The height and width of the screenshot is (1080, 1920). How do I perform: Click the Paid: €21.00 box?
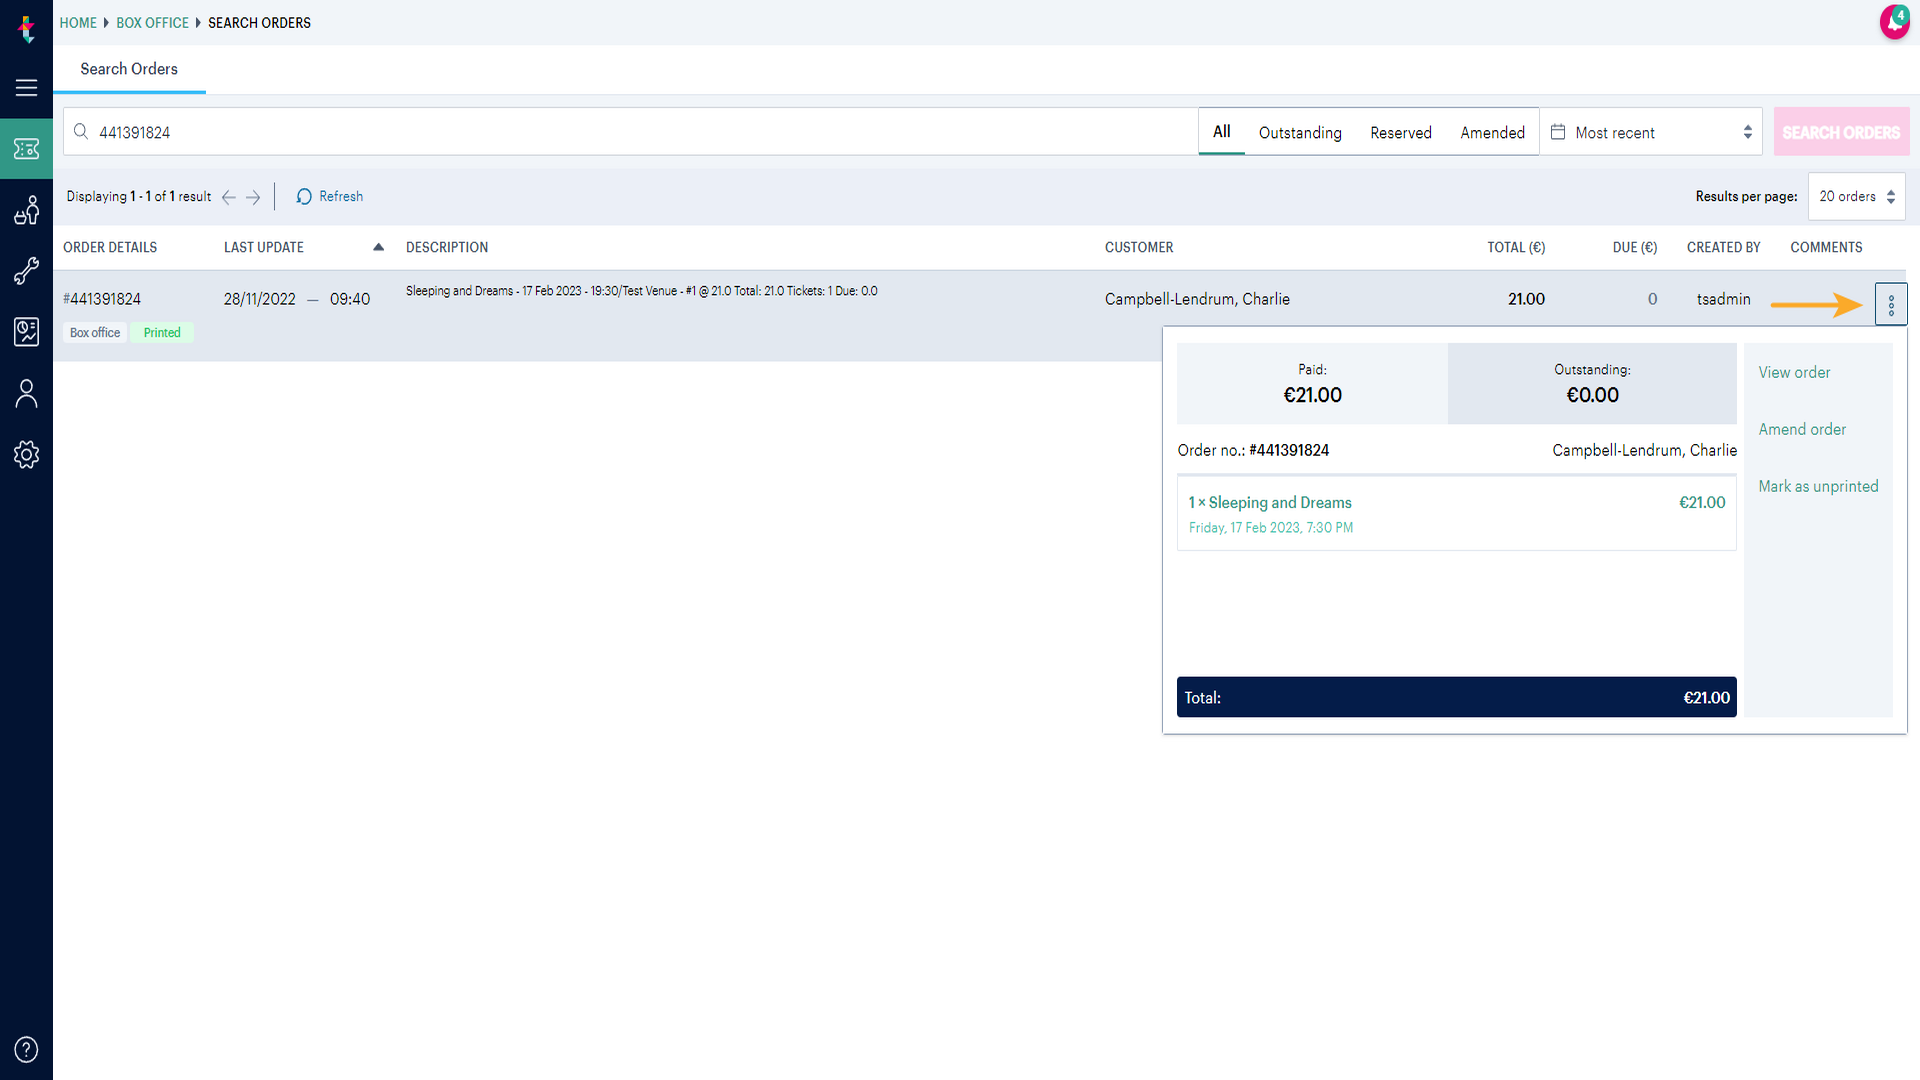(x=1312, y=384)
